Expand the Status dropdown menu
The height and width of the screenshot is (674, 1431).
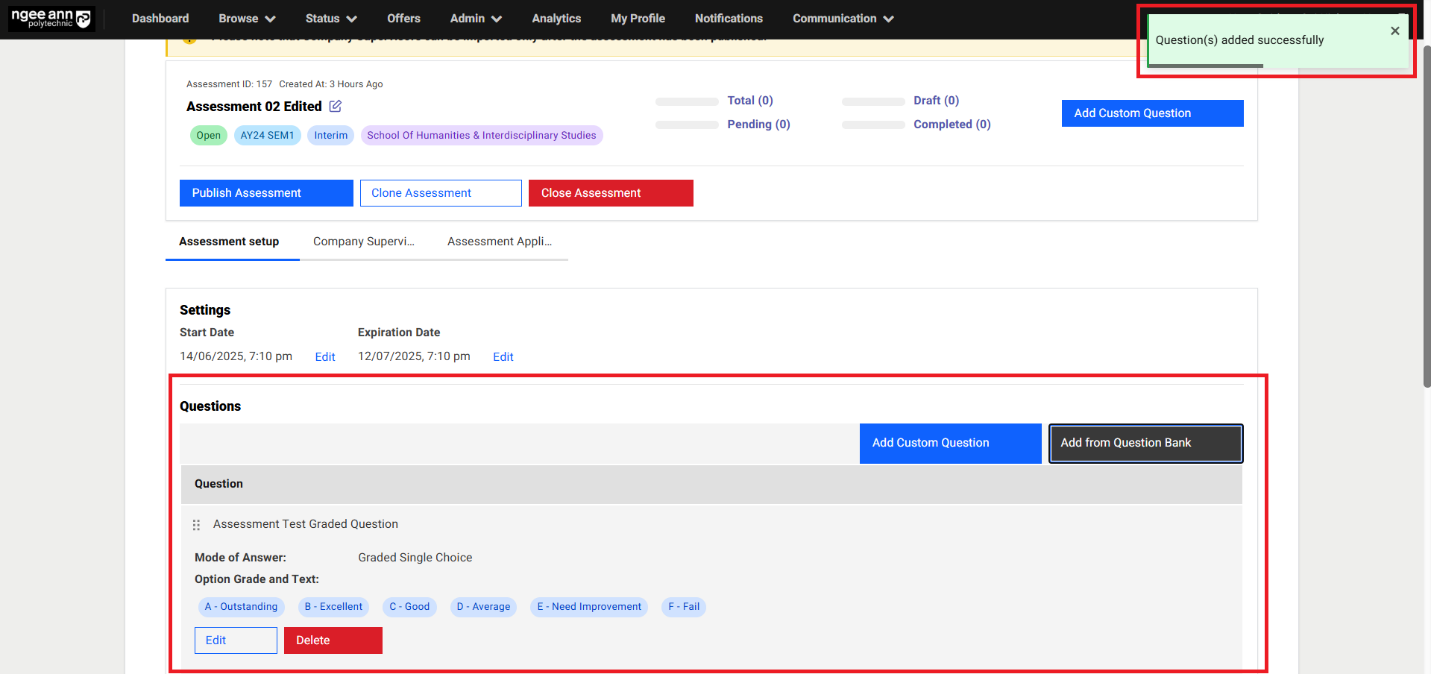[331, 19]
